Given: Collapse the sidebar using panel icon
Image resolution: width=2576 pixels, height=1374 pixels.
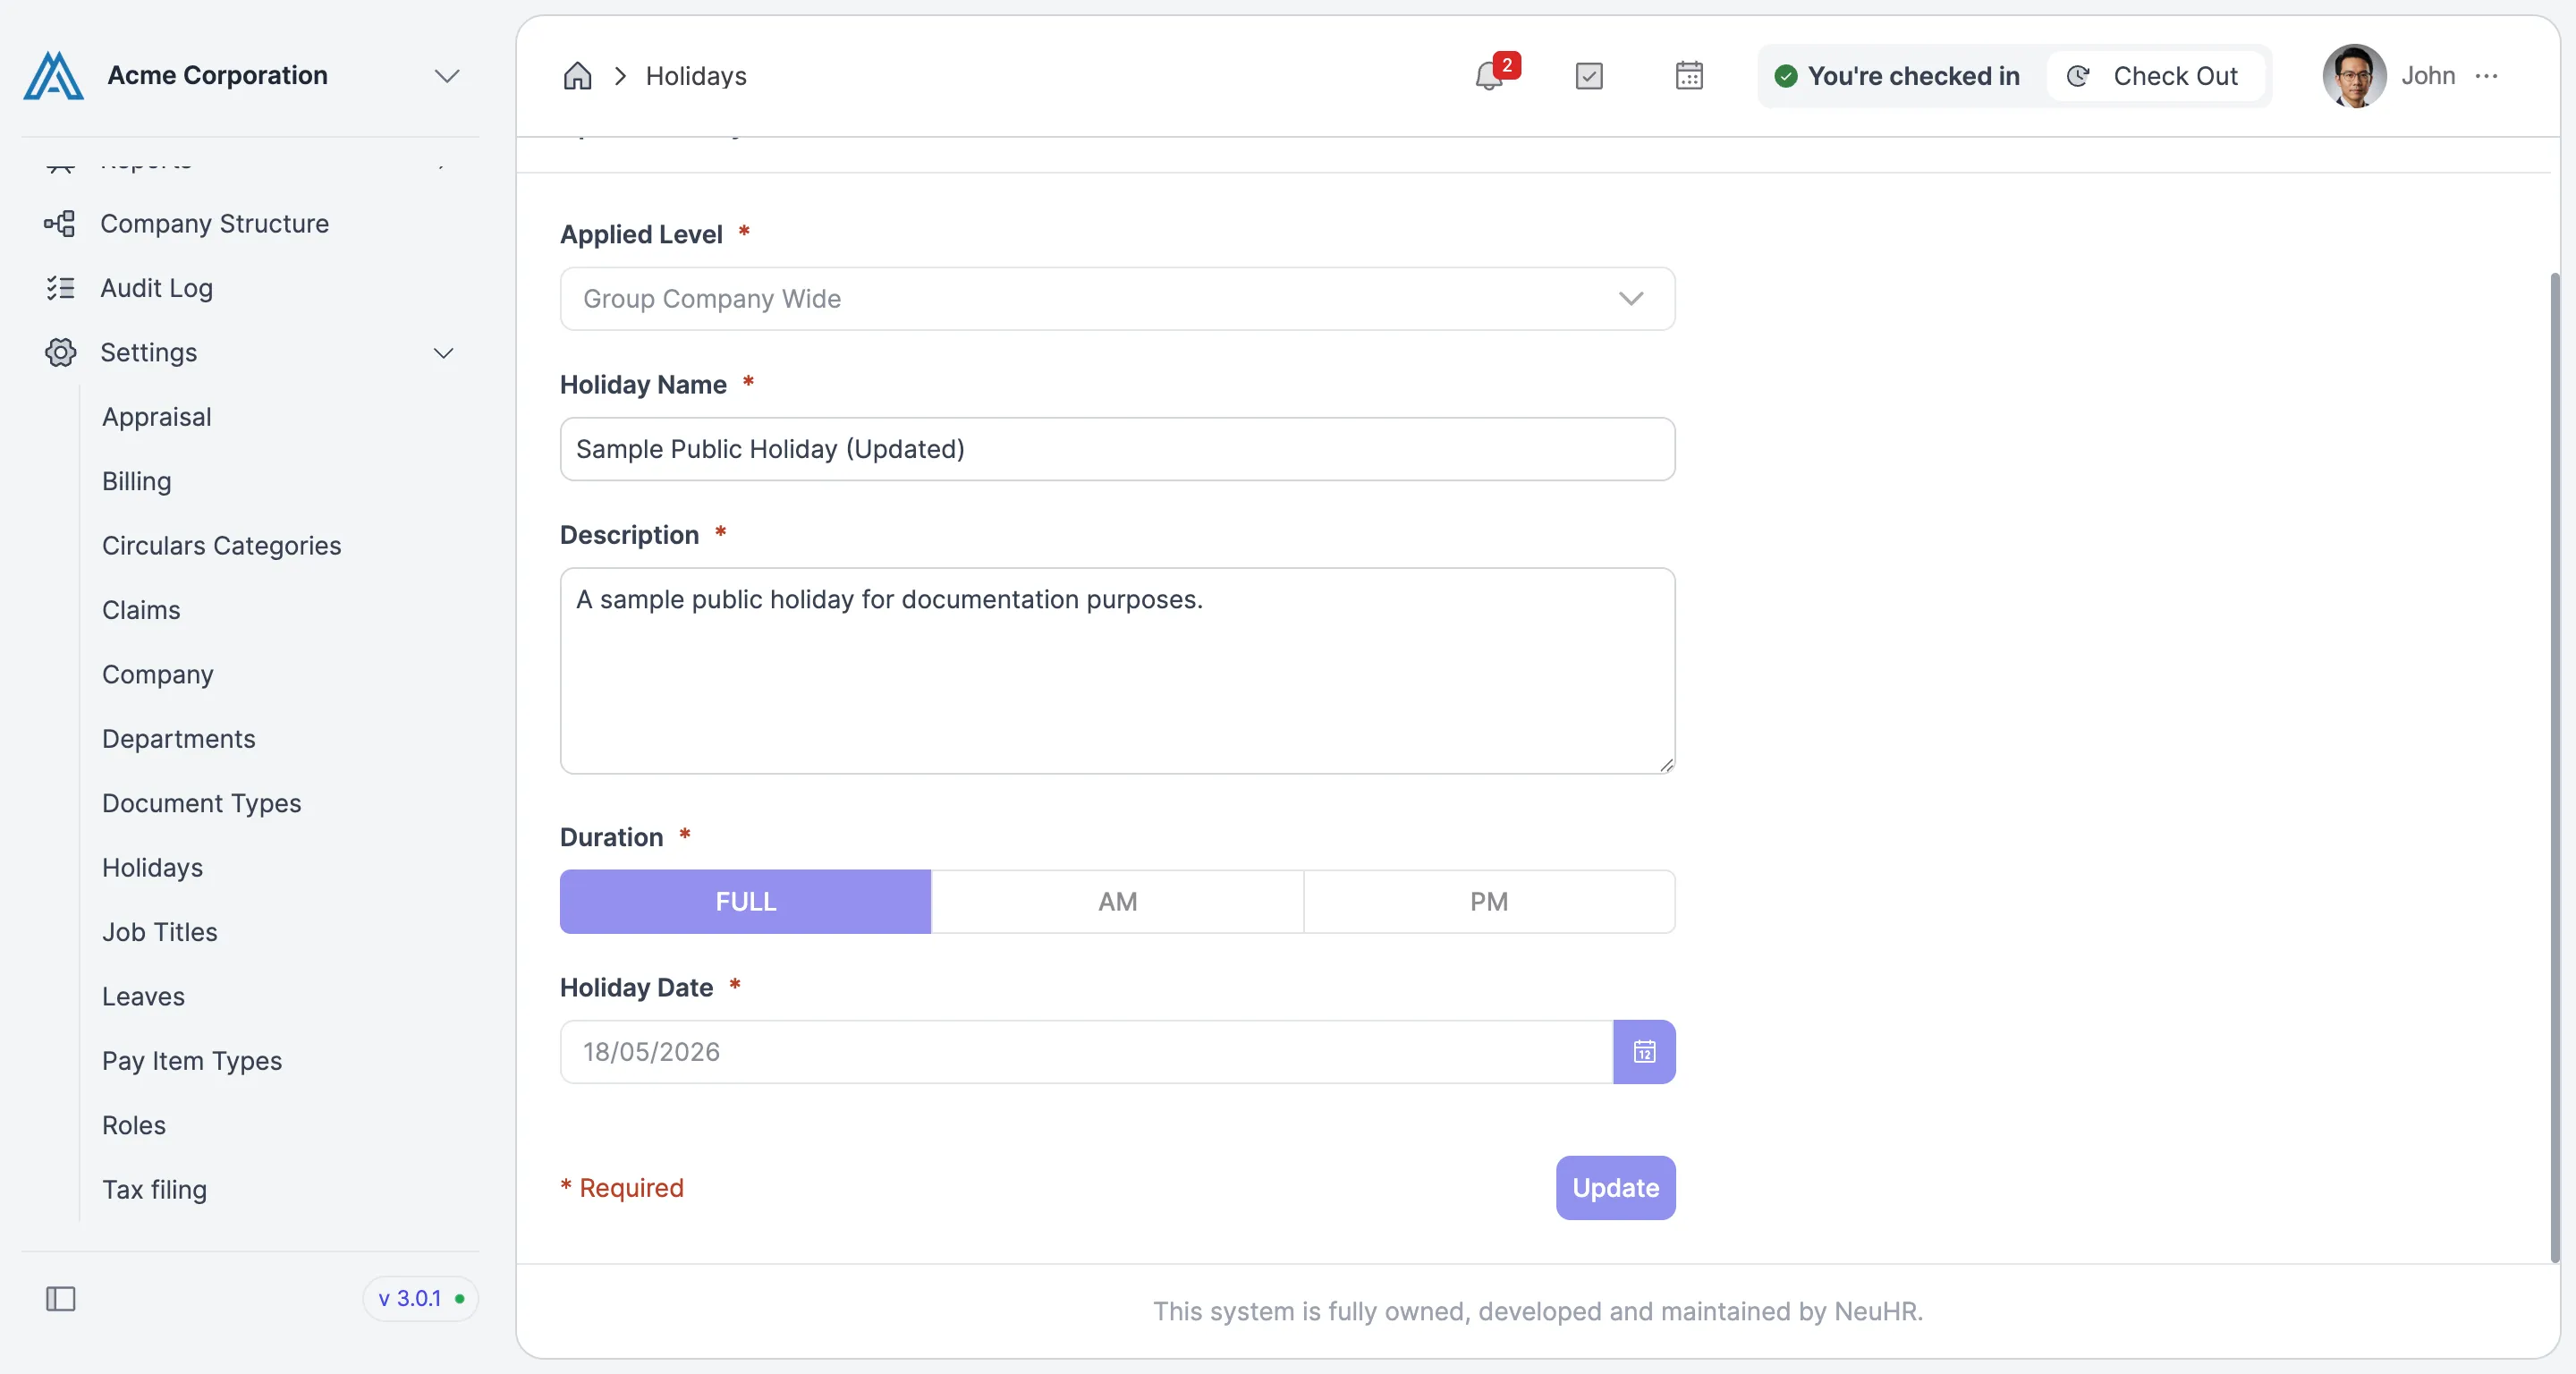Looking at the screenshot, I should pyautogui.click(x=61, y=1299).
